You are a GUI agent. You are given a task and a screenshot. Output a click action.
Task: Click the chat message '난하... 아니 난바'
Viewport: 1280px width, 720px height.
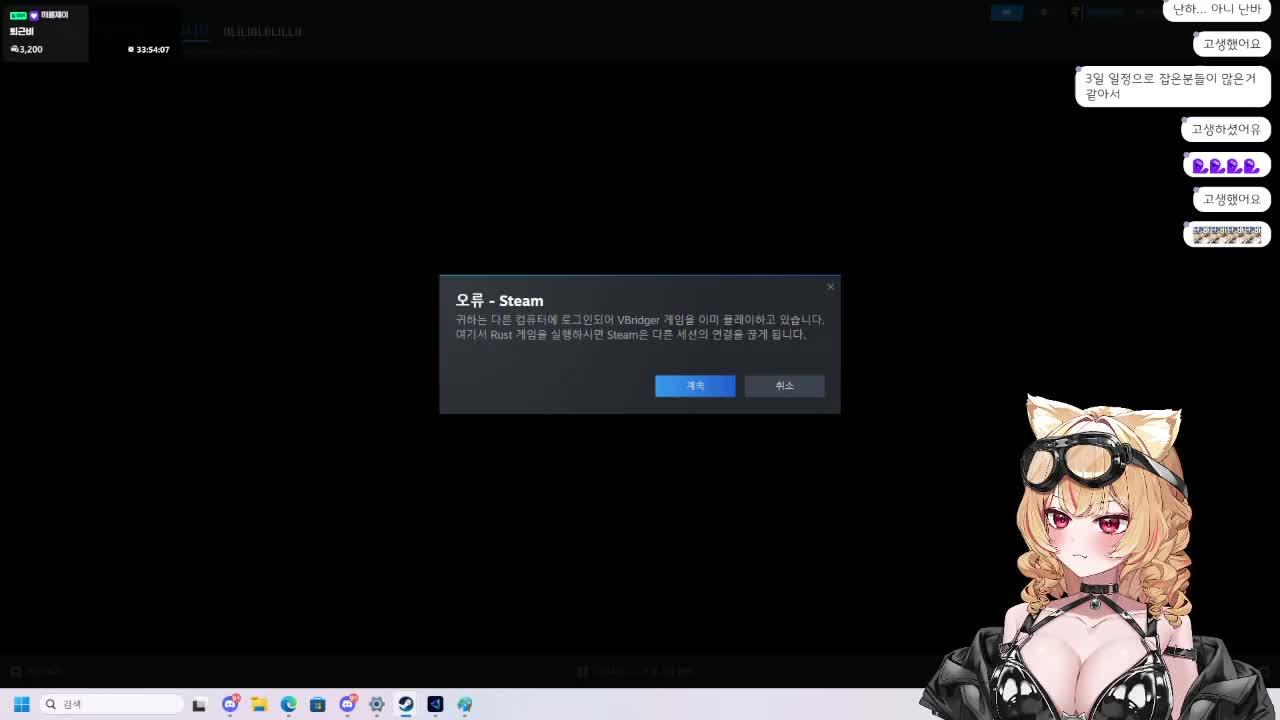coord(1217,10)
